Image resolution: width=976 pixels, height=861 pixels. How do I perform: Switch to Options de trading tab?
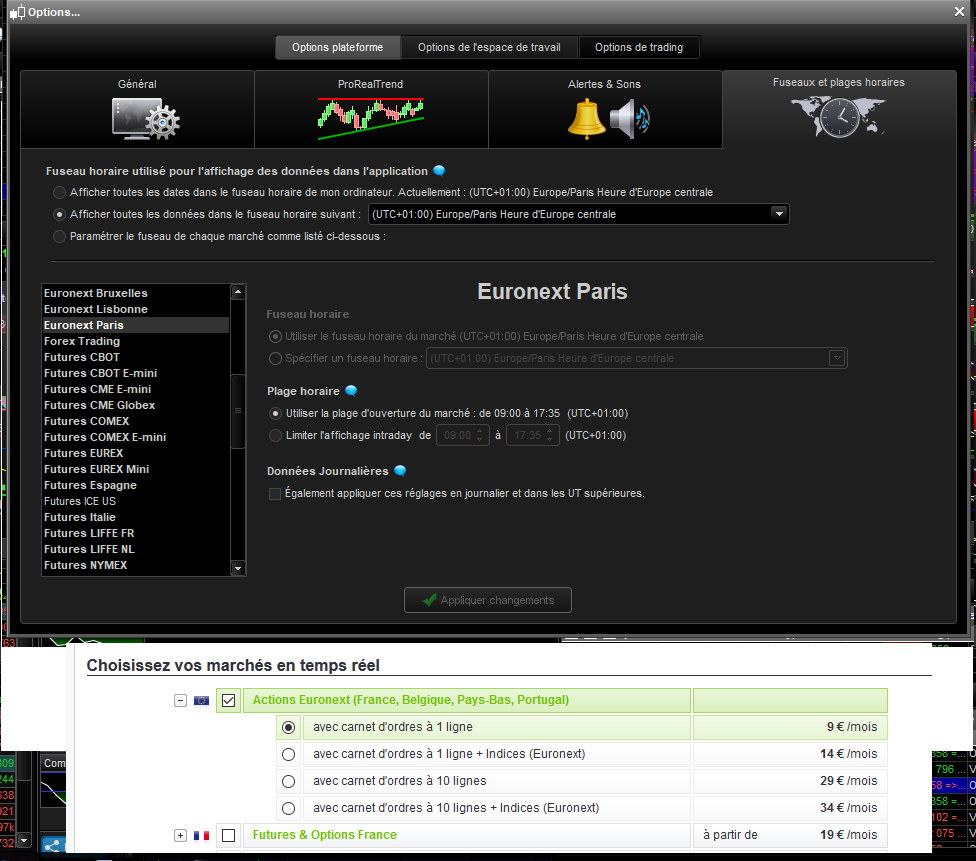[x=639, y=47]
